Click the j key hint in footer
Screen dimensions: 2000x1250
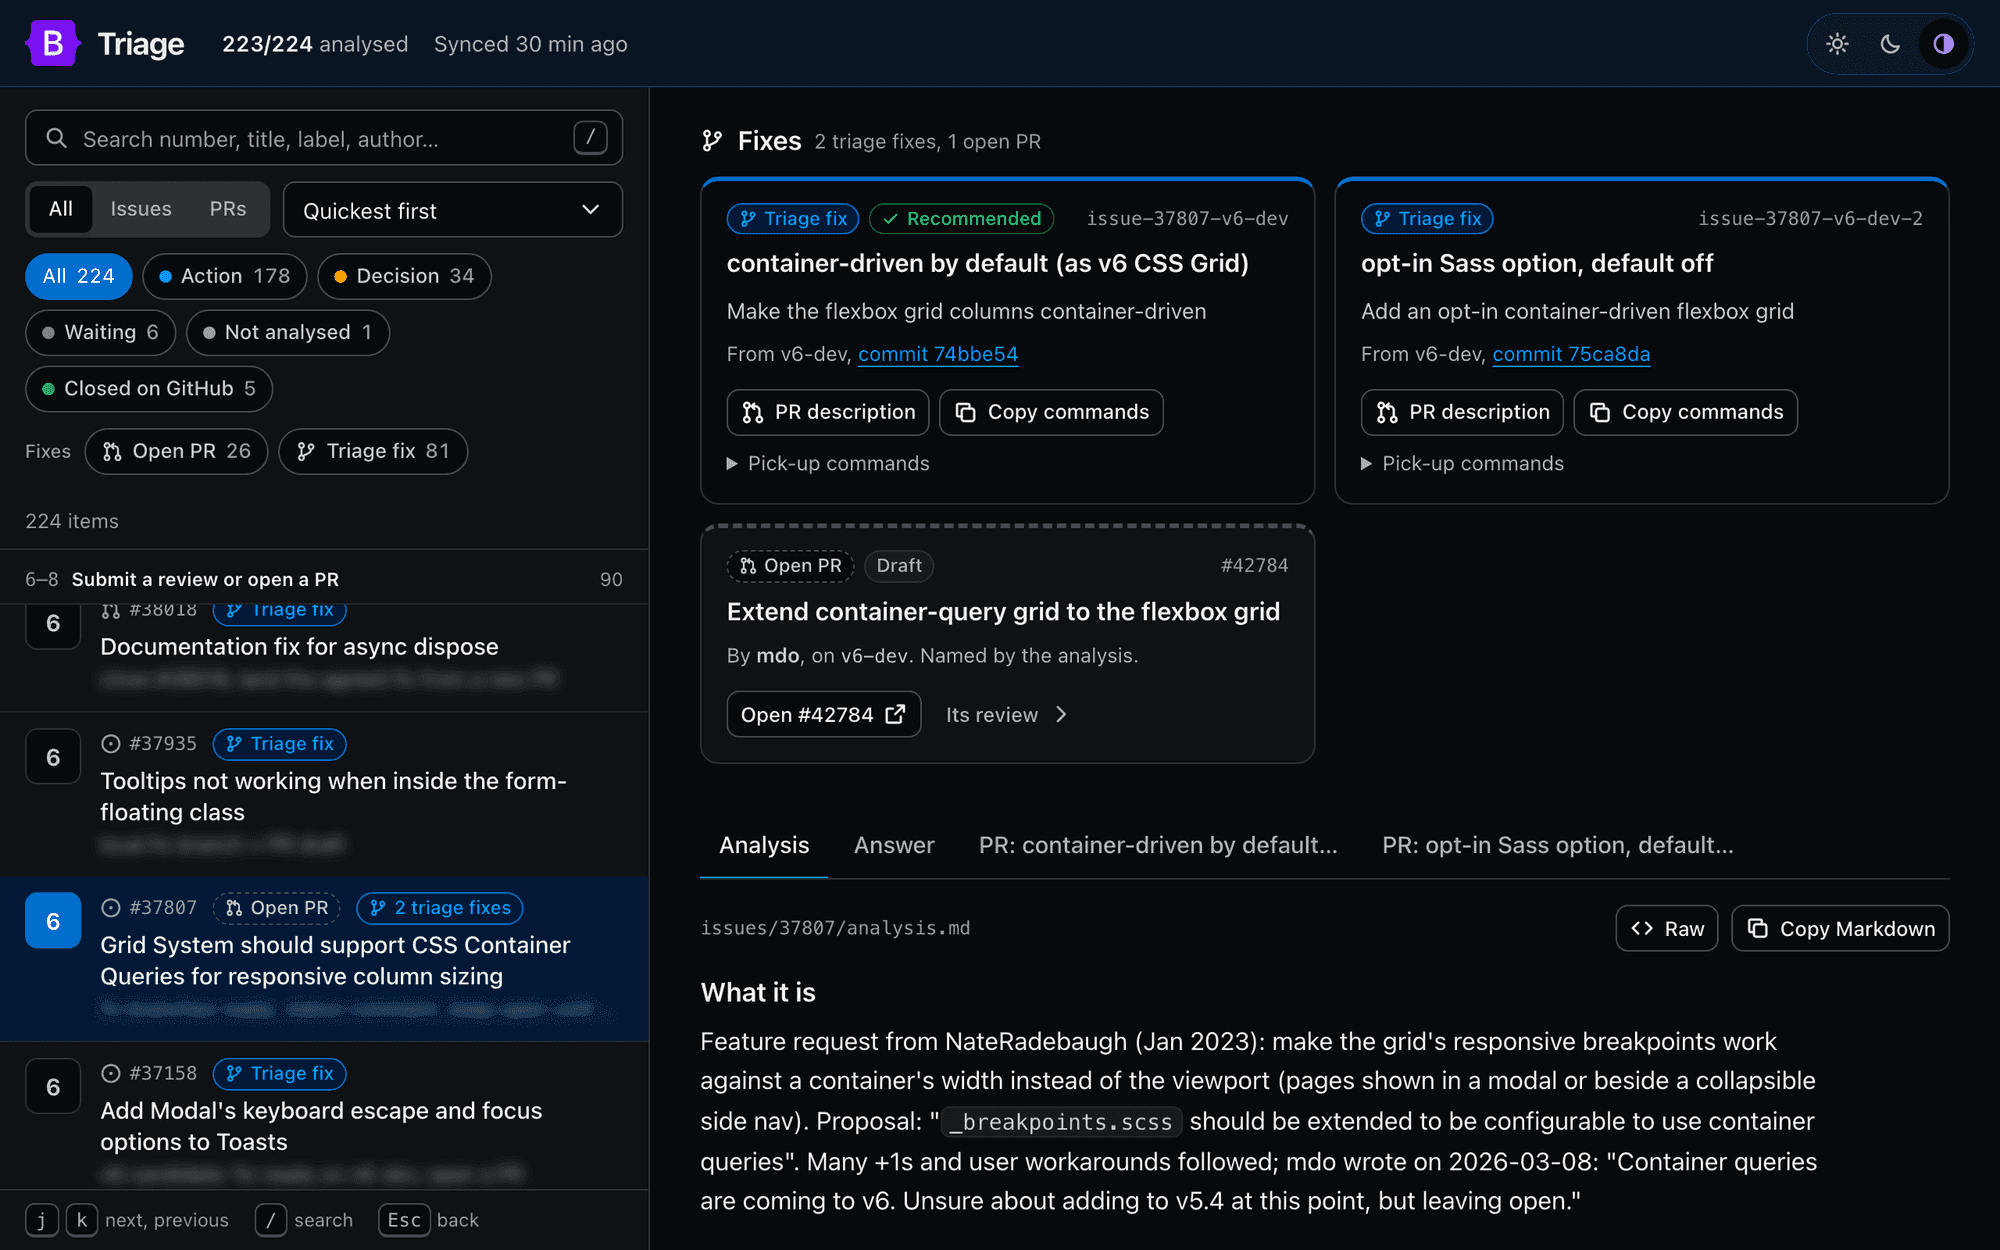(x=41, y=1220)
